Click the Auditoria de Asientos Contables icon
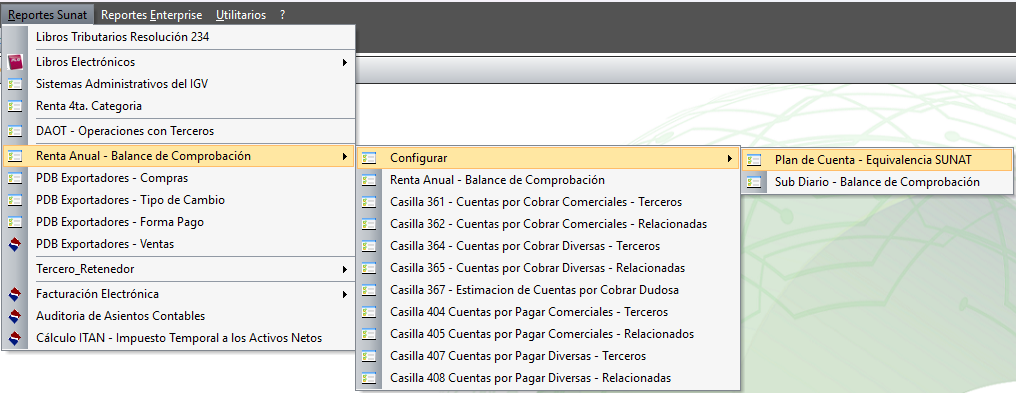The height and width of the screenshot is (393, 1016). 15,316
